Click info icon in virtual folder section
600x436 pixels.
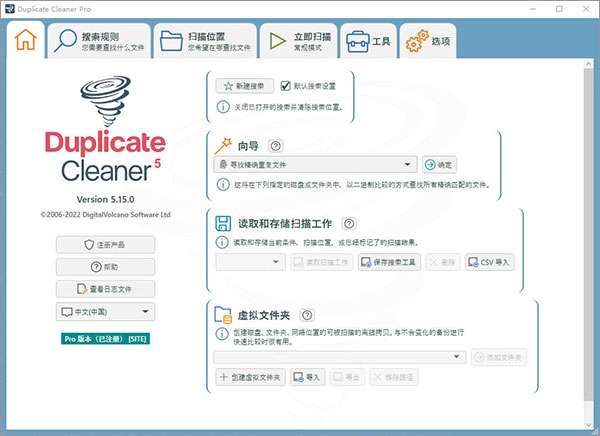coord(222,333)
